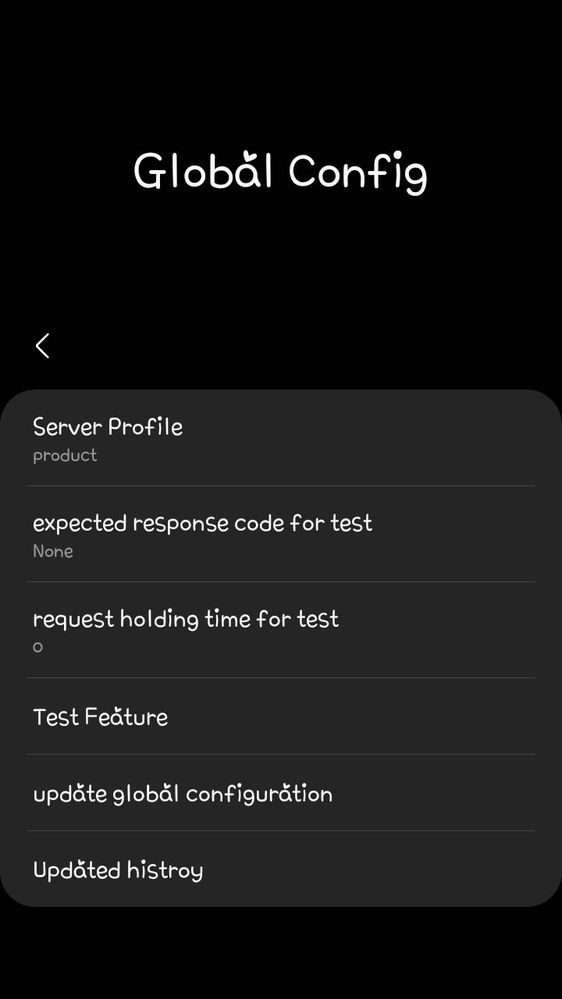Trigger the update global configuration action
562x999 pixels.
(281, 793)
